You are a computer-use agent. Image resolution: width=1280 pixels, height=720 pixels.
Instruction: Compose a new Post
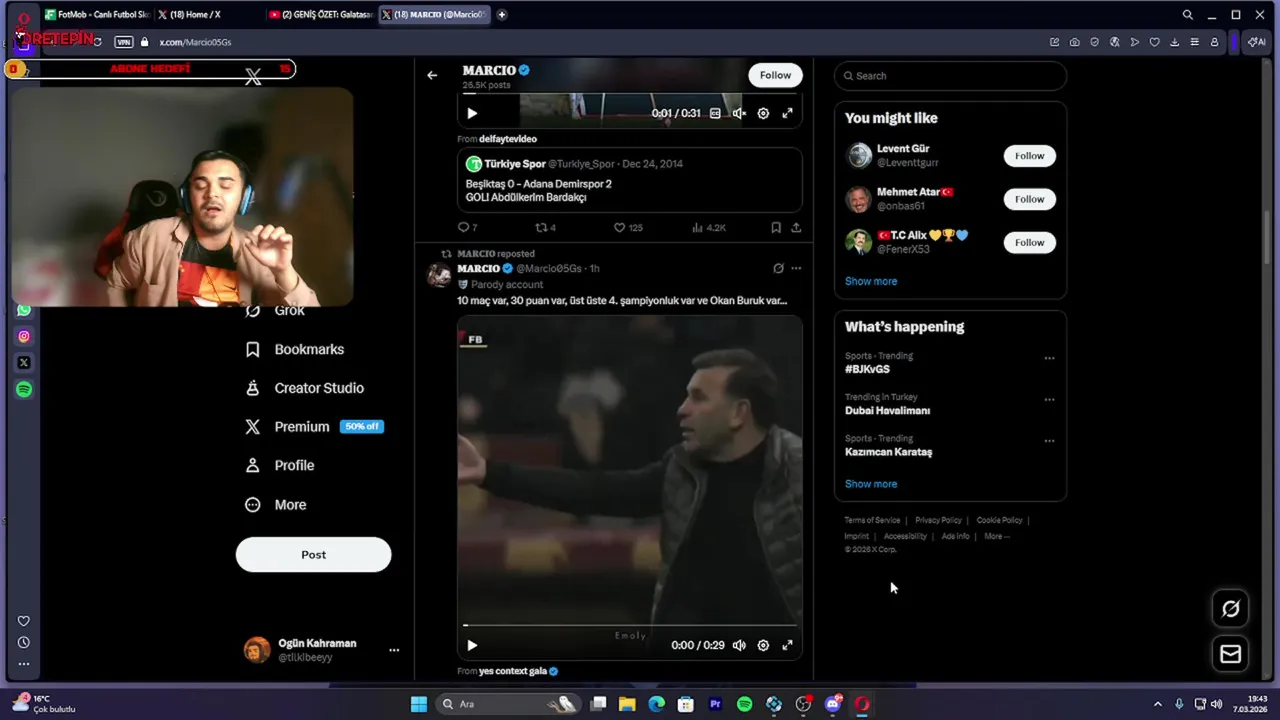(313, 555)
